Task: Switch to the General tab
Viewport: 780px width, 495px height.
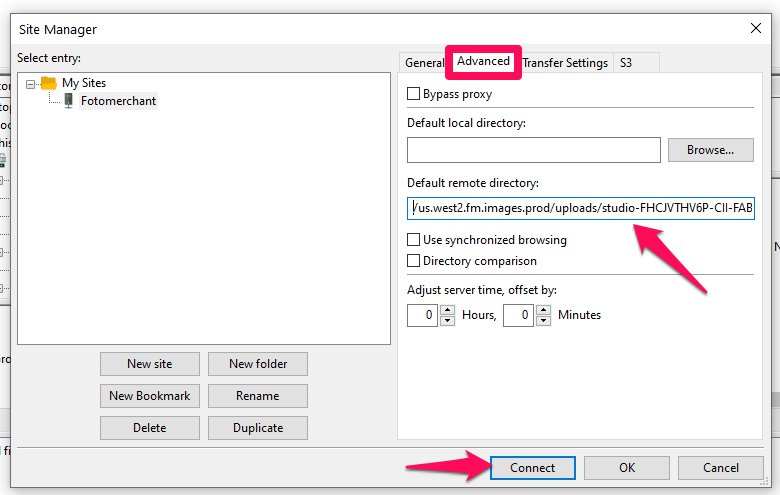Action: 424,63
